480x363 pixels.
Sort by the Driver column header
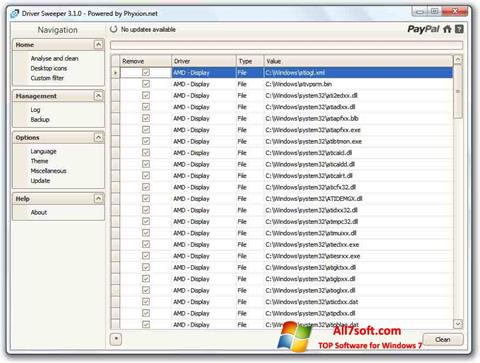coord(204,61)
